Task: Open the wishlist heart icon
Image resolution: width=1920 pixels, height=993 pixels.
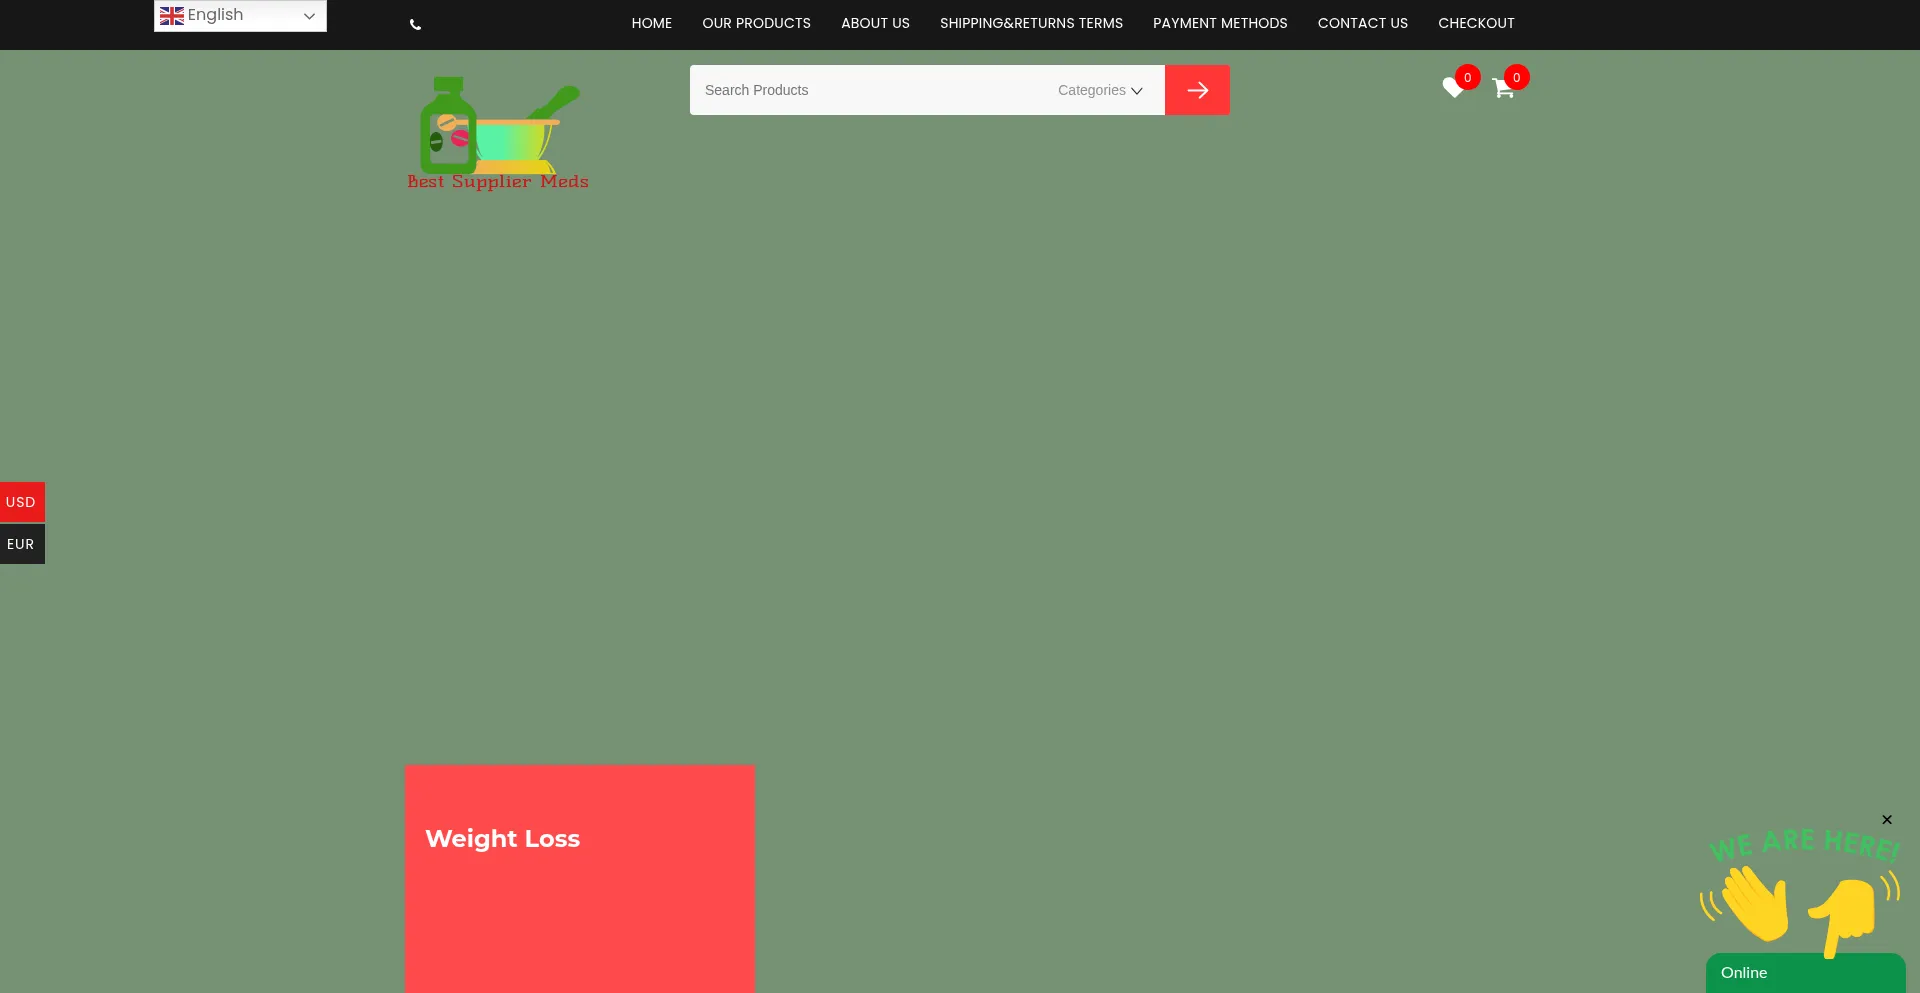Action: point(1453,88)
